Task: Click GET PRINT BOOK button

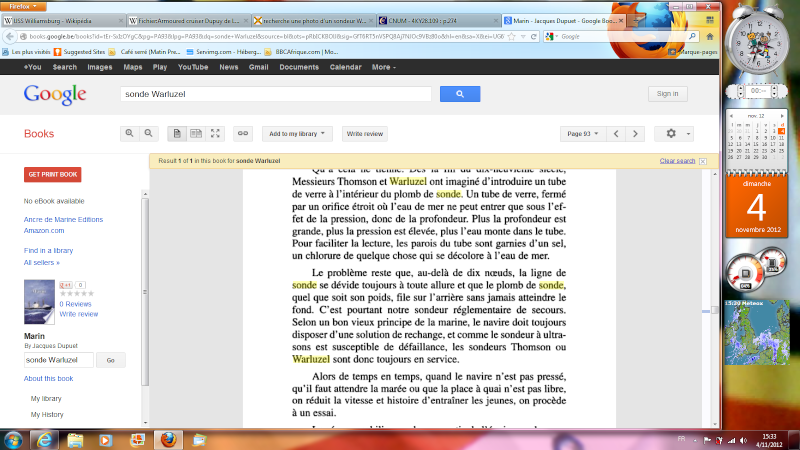Action: (53, 174)
